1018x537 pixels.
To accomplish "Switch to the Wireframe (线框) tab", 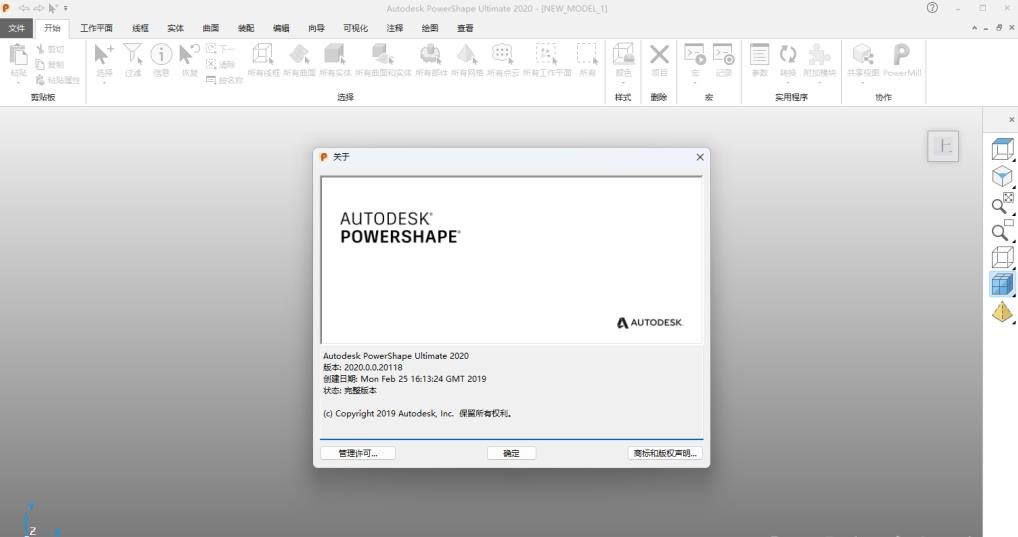I will [140, 28].
